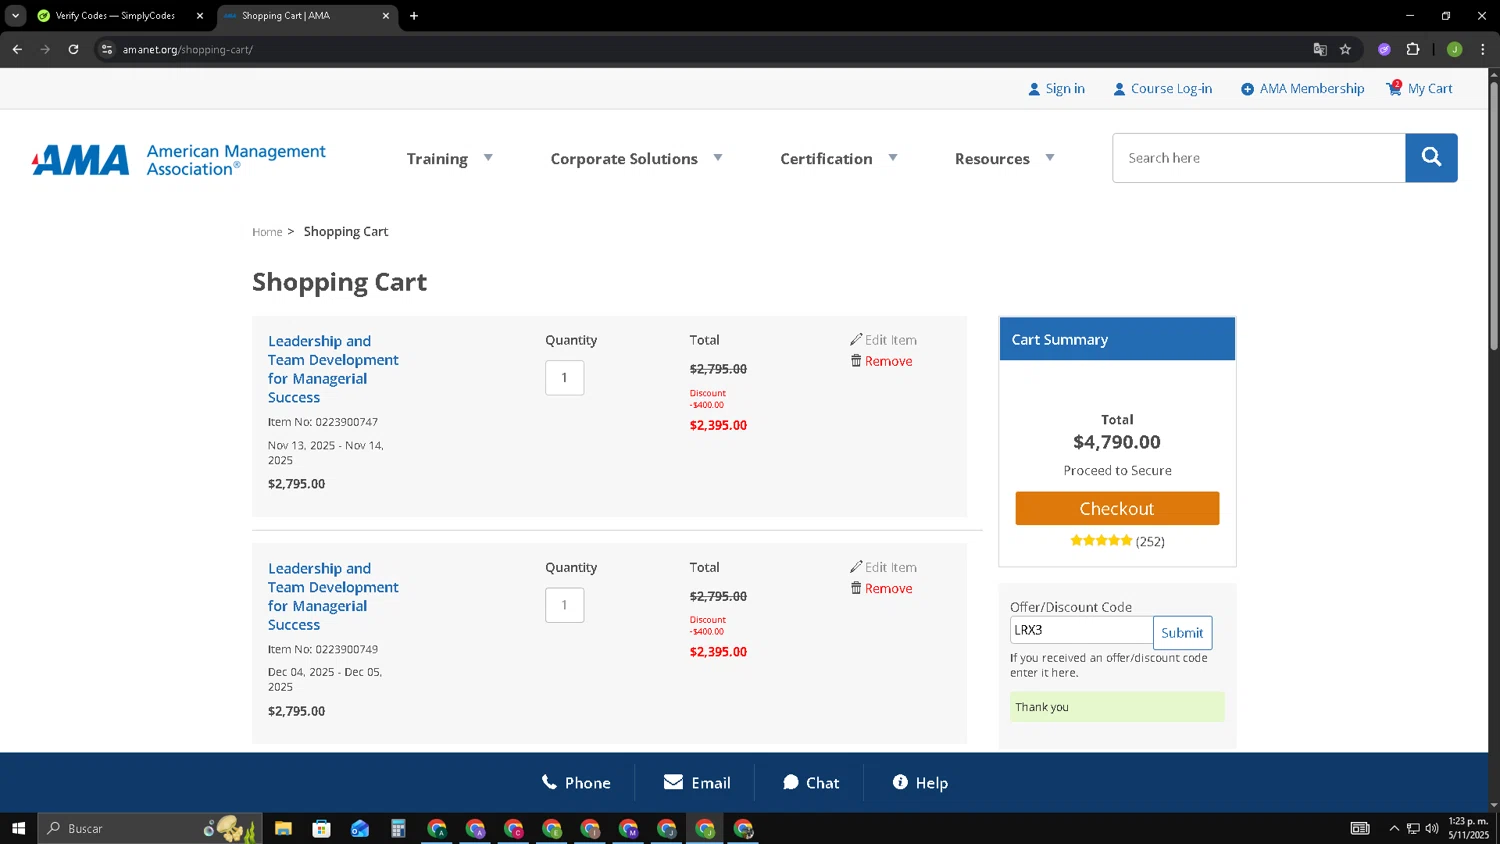Close the Shopping Cart tab

pos(385,16)
